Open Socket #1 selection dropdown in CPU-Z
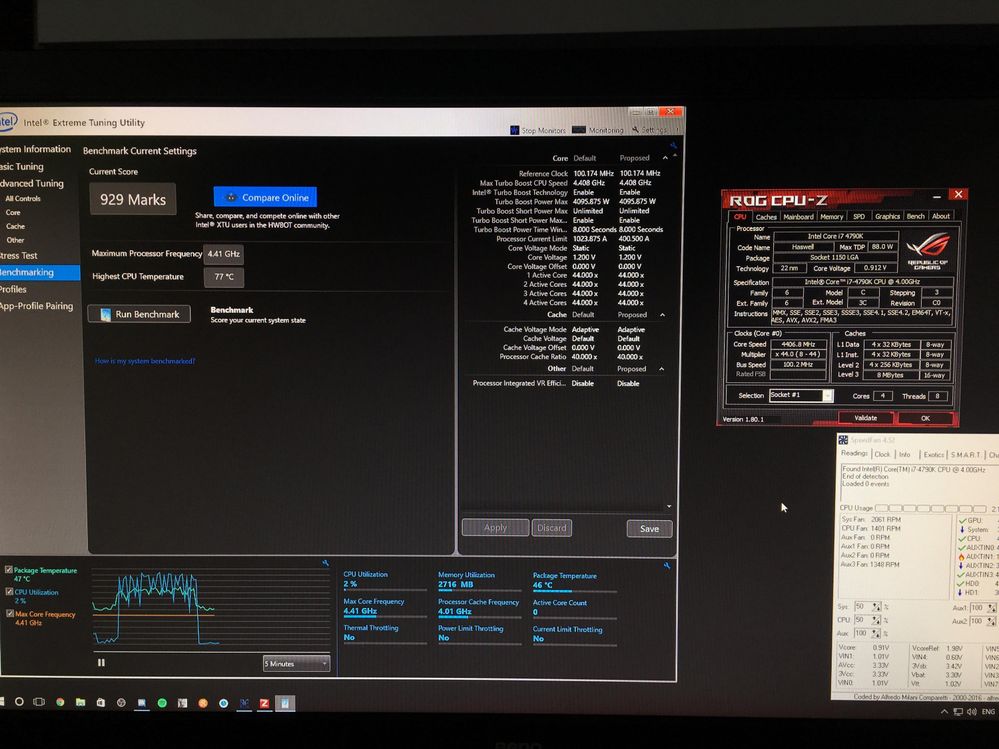This screenshot has width=999, height=749. point(827,396)
